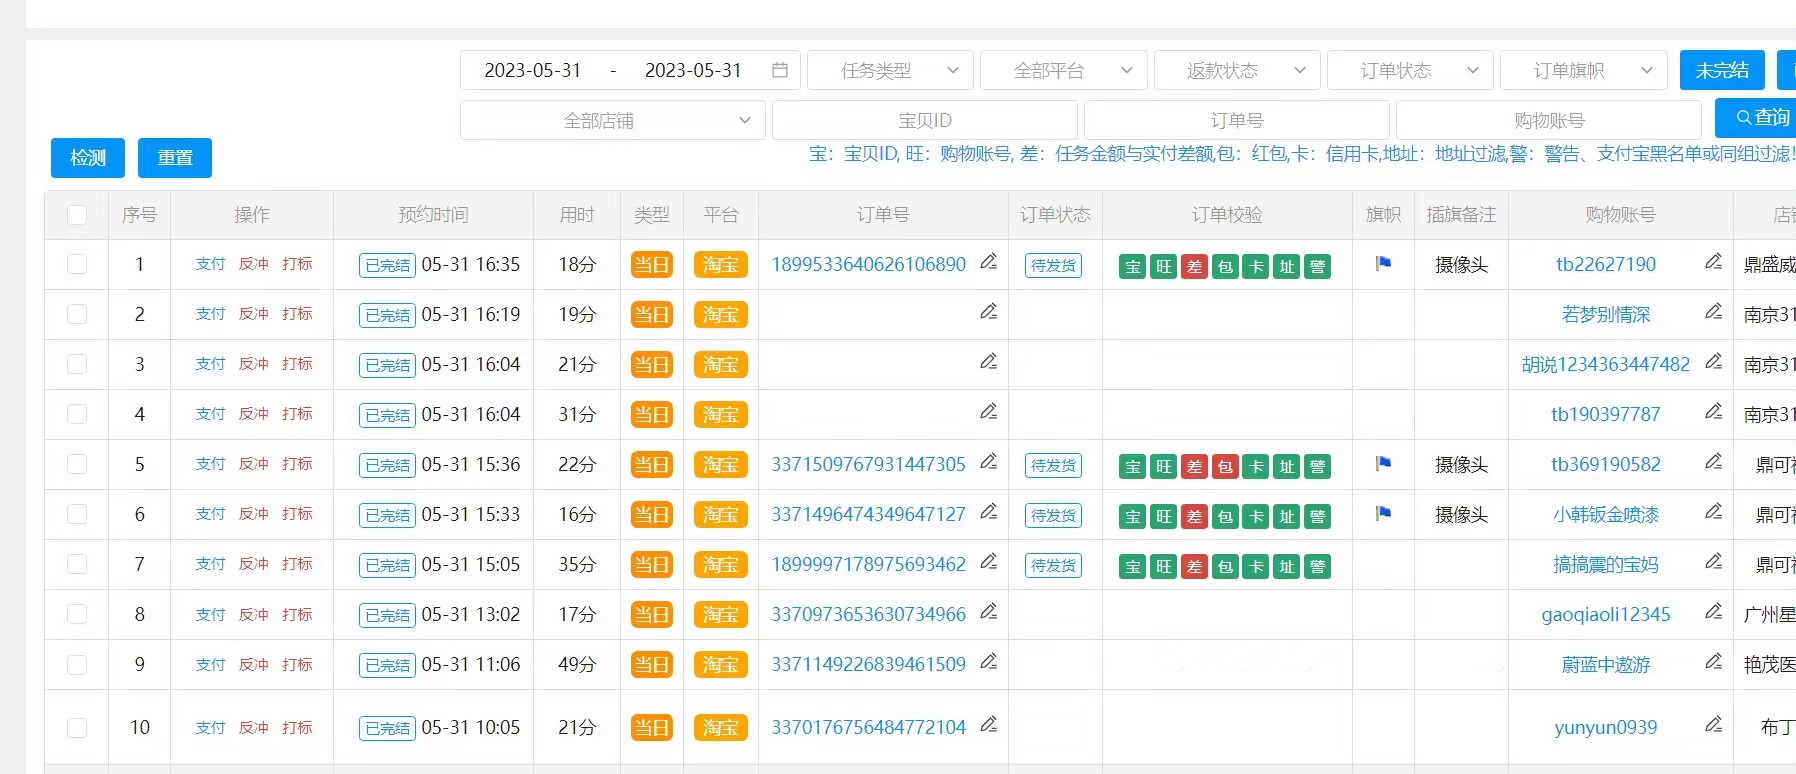Edit shopping account 若梦别情深 pencil icon

pos(1713,312)
